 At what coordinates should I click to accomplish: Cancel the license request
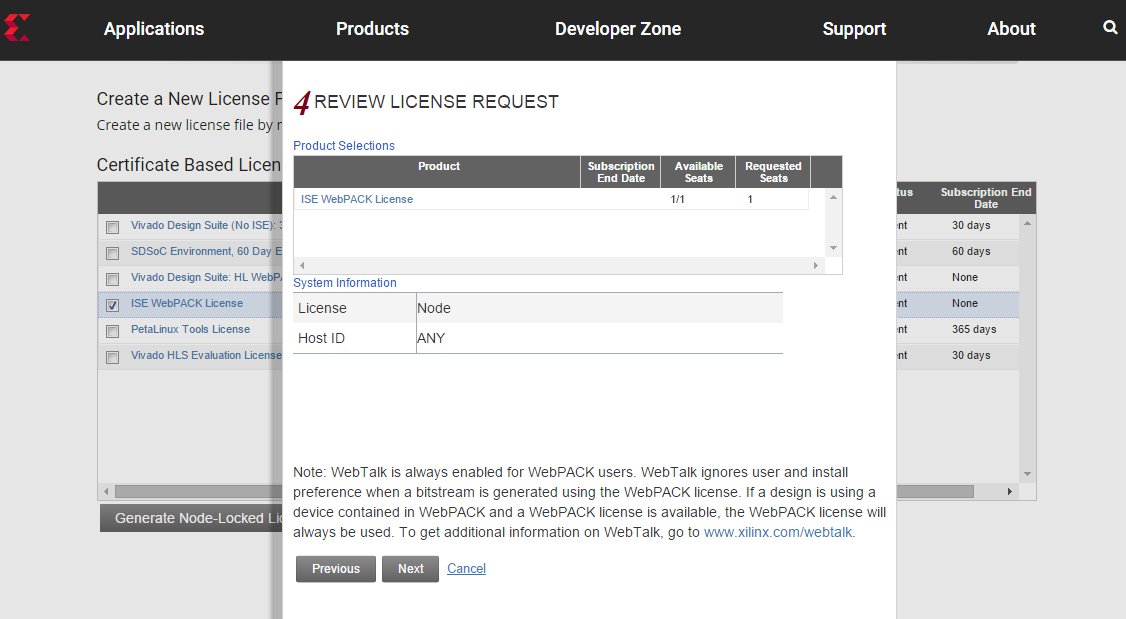click(466, 569)
